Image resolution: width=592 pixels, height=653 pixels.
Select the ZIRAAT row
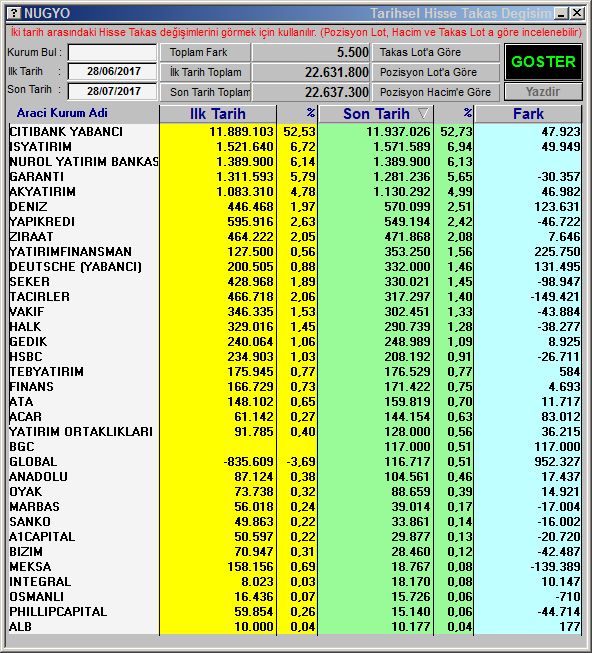coord(295,237)
